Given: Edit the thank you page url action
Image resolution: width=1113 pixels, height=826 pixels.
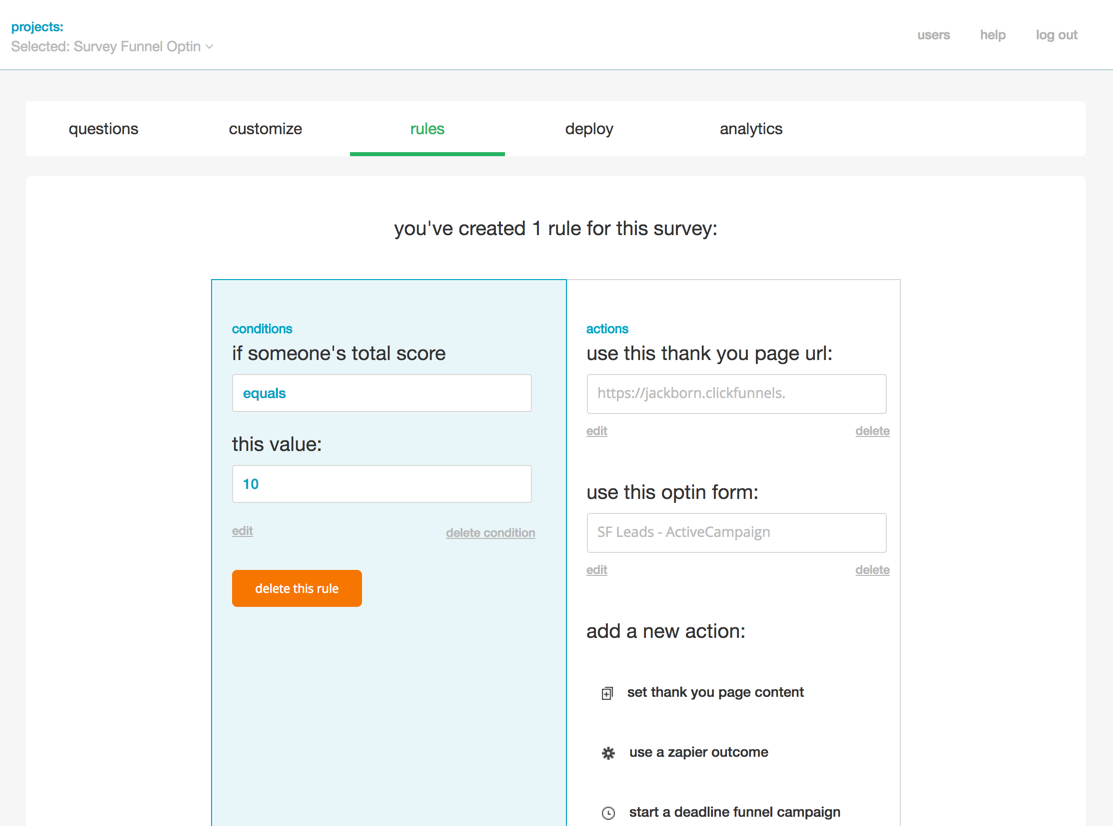Looking at the screenshot, I should [x=596, y=431].
